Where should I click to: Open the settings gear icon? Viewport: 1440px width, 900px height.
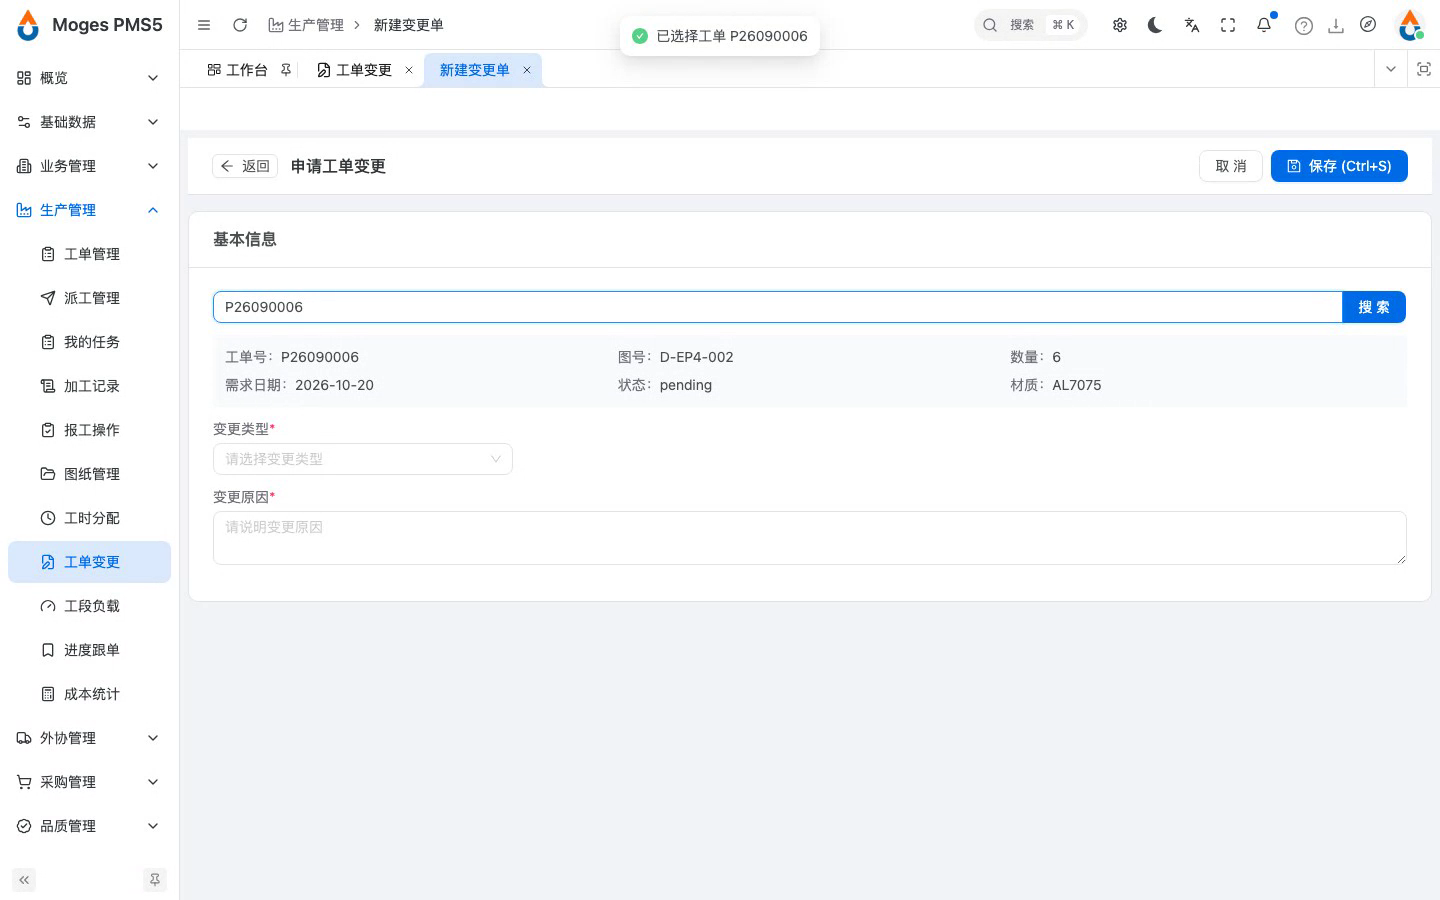[x=1120, y=25]
